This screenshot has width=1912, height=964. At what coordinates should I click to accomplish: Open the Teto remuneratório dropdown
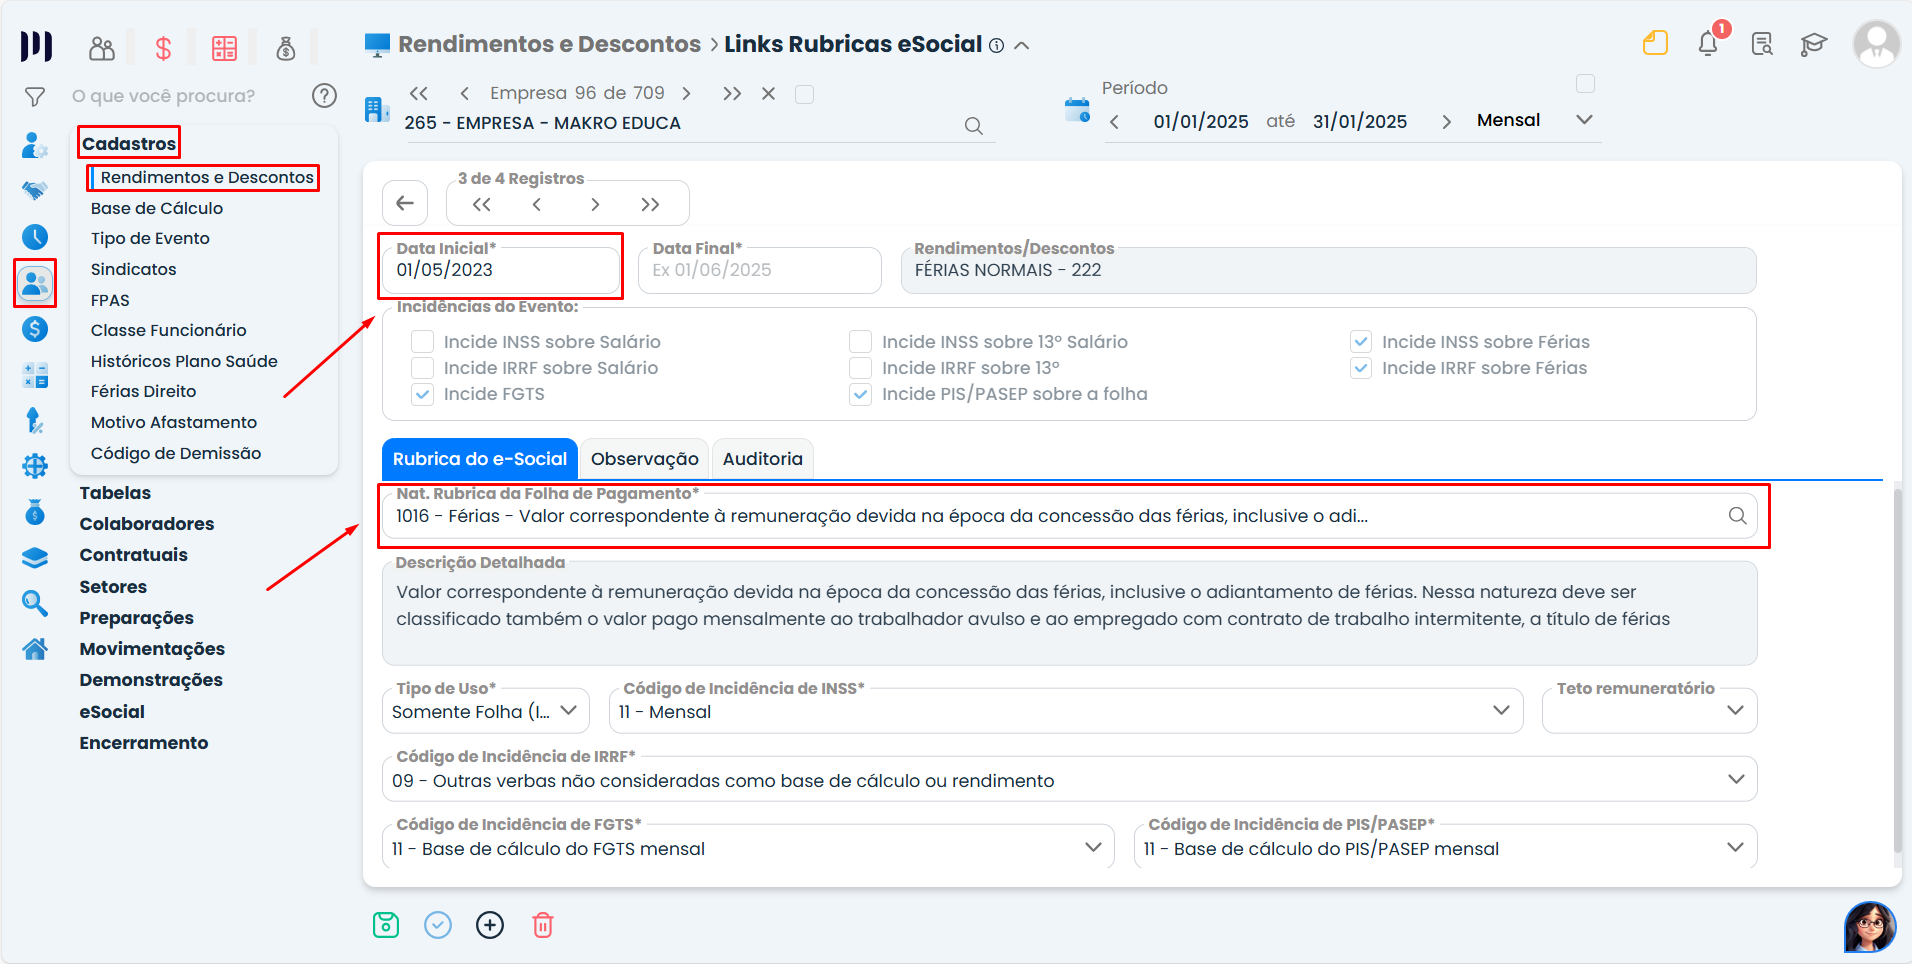click(1650, 711)
